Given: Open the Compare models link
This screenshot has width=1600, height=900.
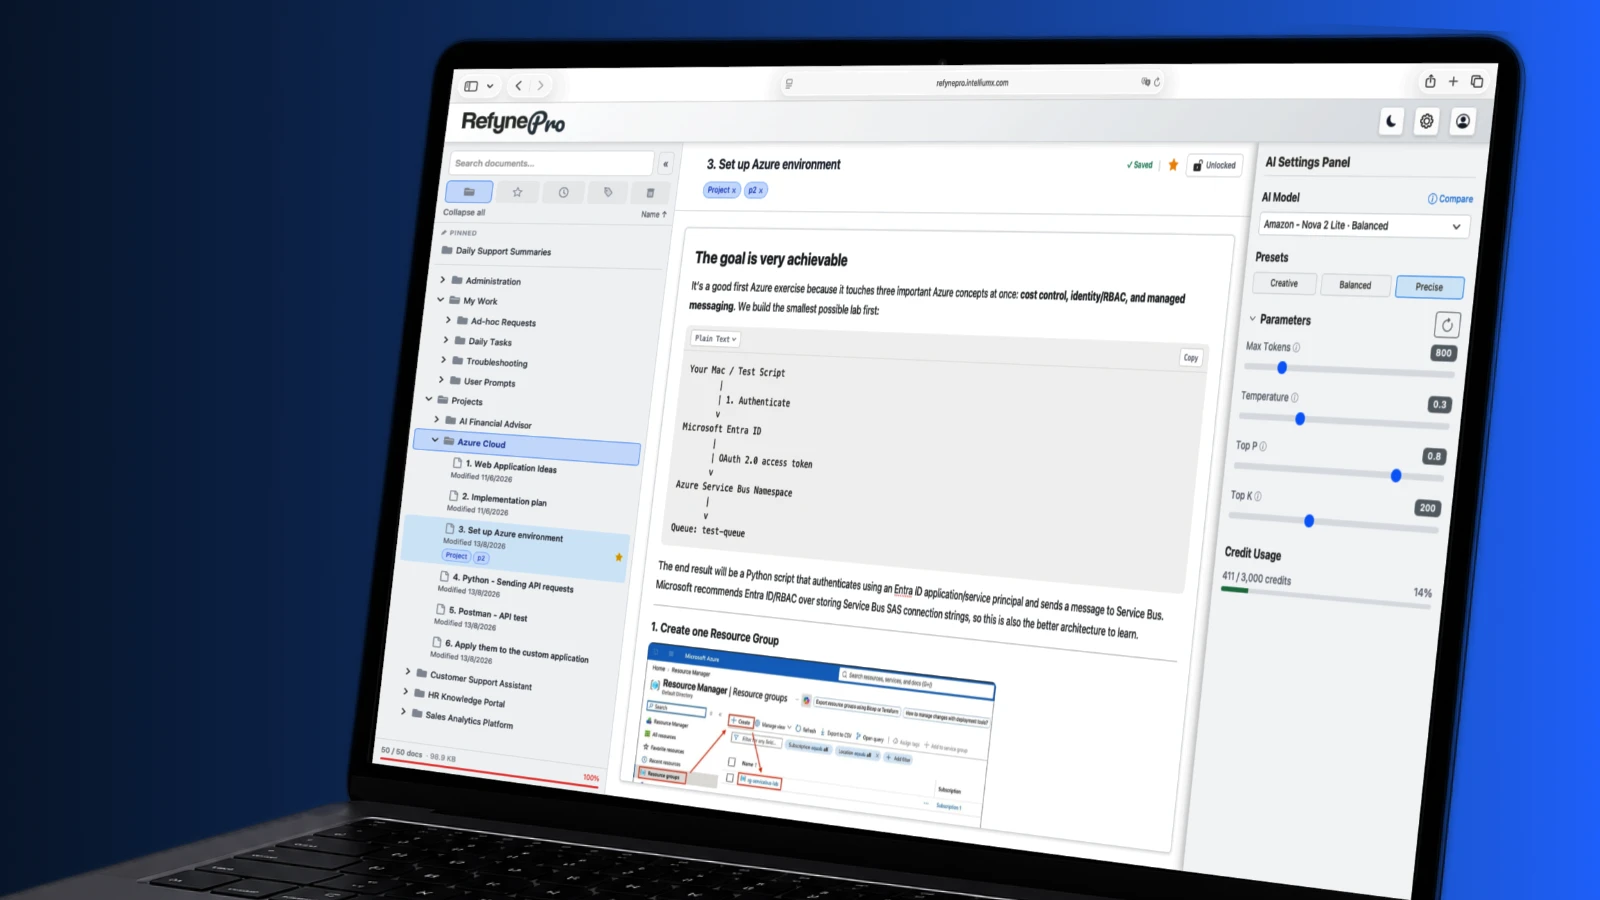Looking at the screenshot, I should point(1450,199).
